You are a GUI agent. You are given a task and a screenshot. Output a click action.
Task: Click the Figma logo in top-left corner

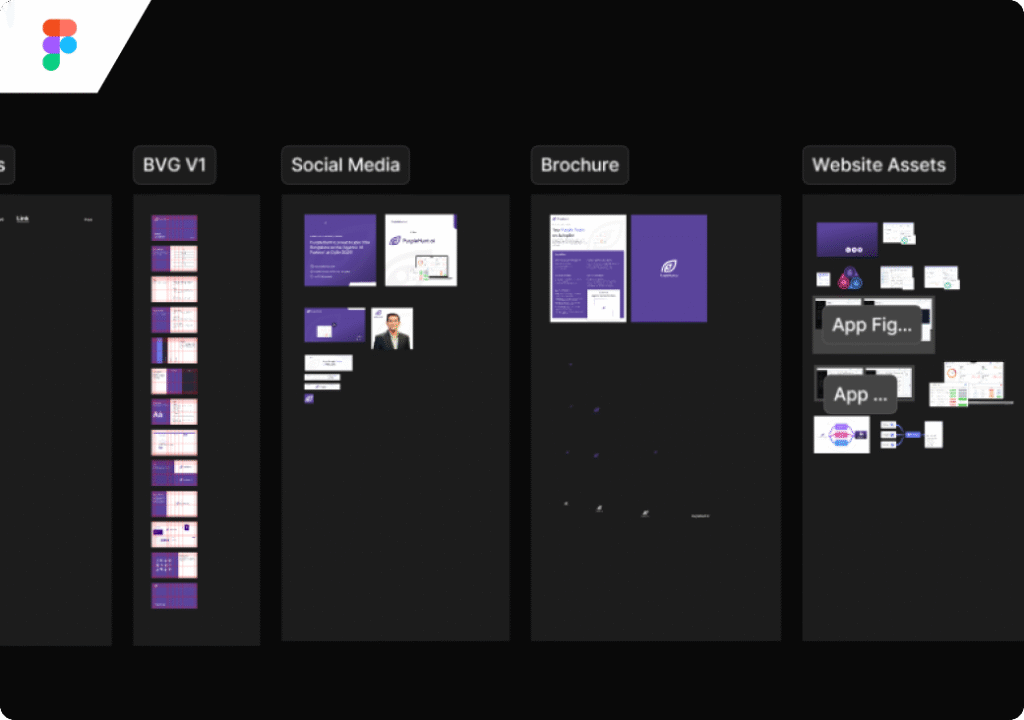(x=59, y=45)
